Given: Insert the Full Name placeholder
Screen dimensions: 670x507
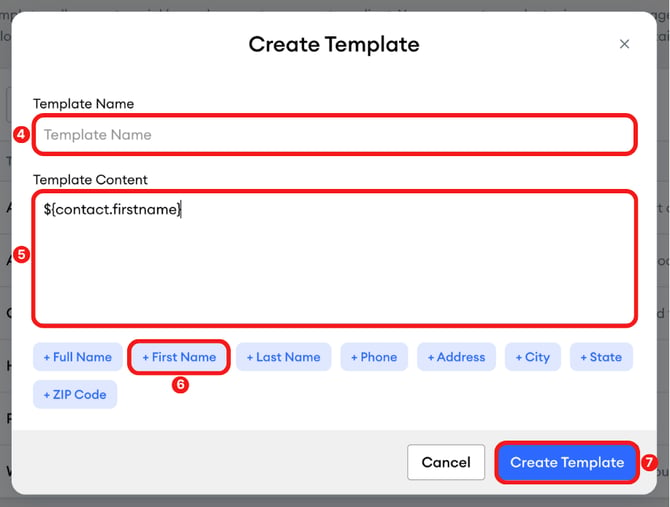Looking at the screenshot, I should tap(78, 357).
